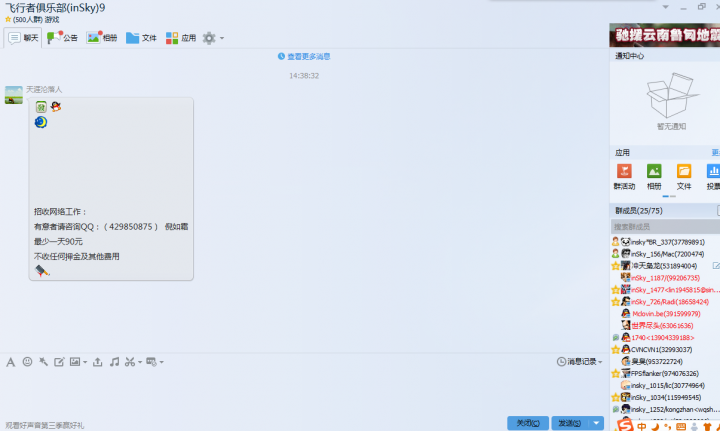
Task: Click the Sogou input method icon
Action: pos(624,424)
